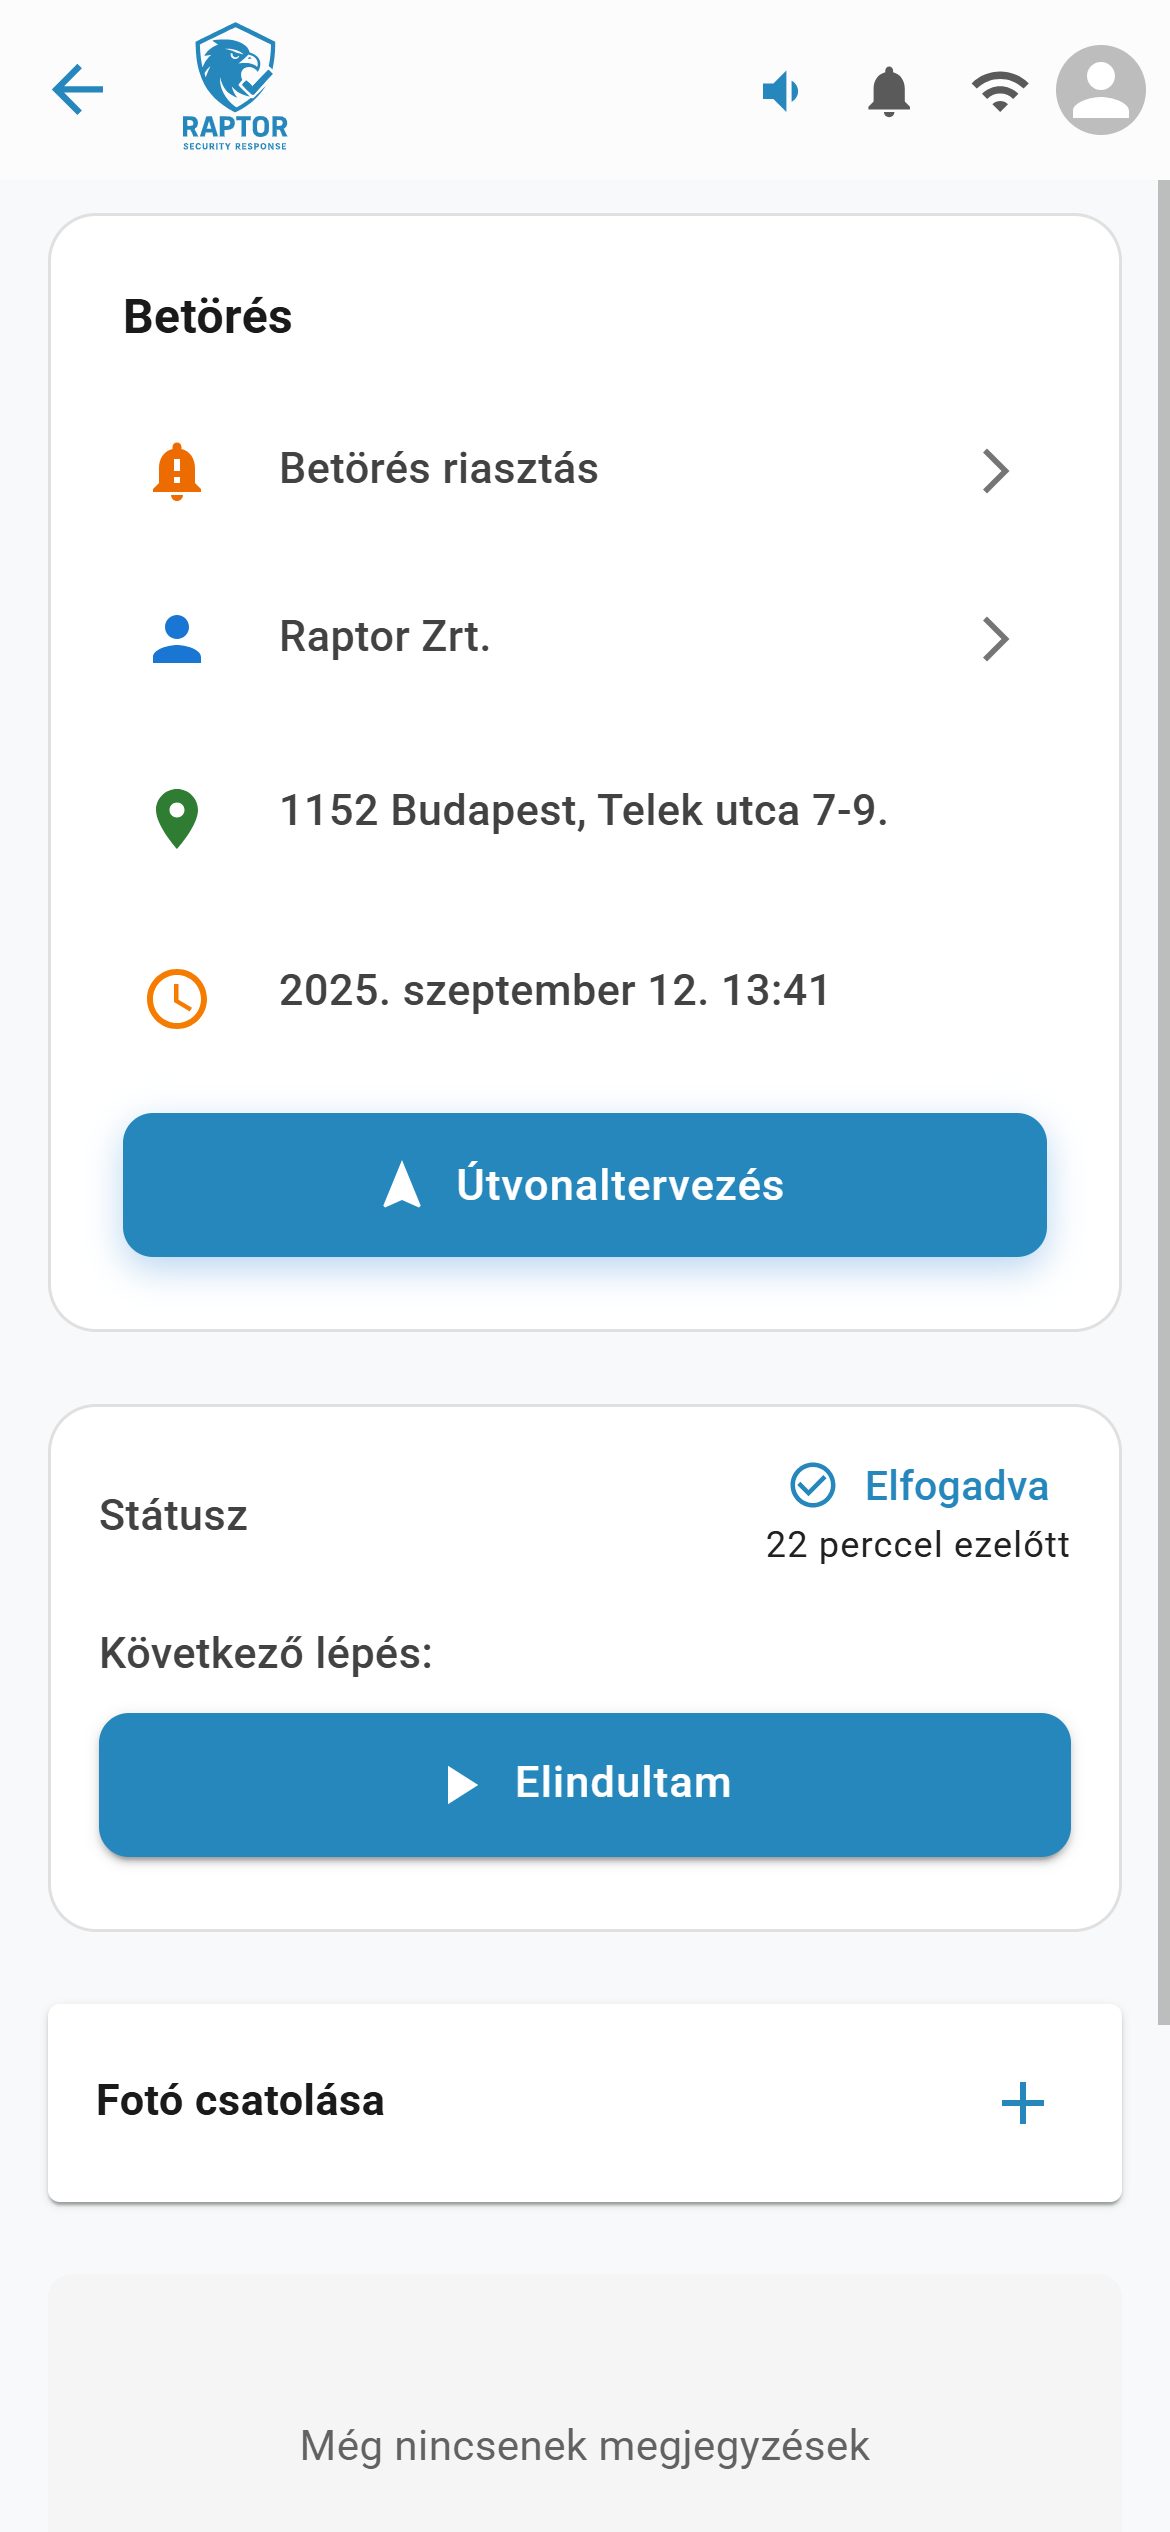
Task: Open notifications with the bell icon
Action: pyautogui.click(x=889, y=92)
